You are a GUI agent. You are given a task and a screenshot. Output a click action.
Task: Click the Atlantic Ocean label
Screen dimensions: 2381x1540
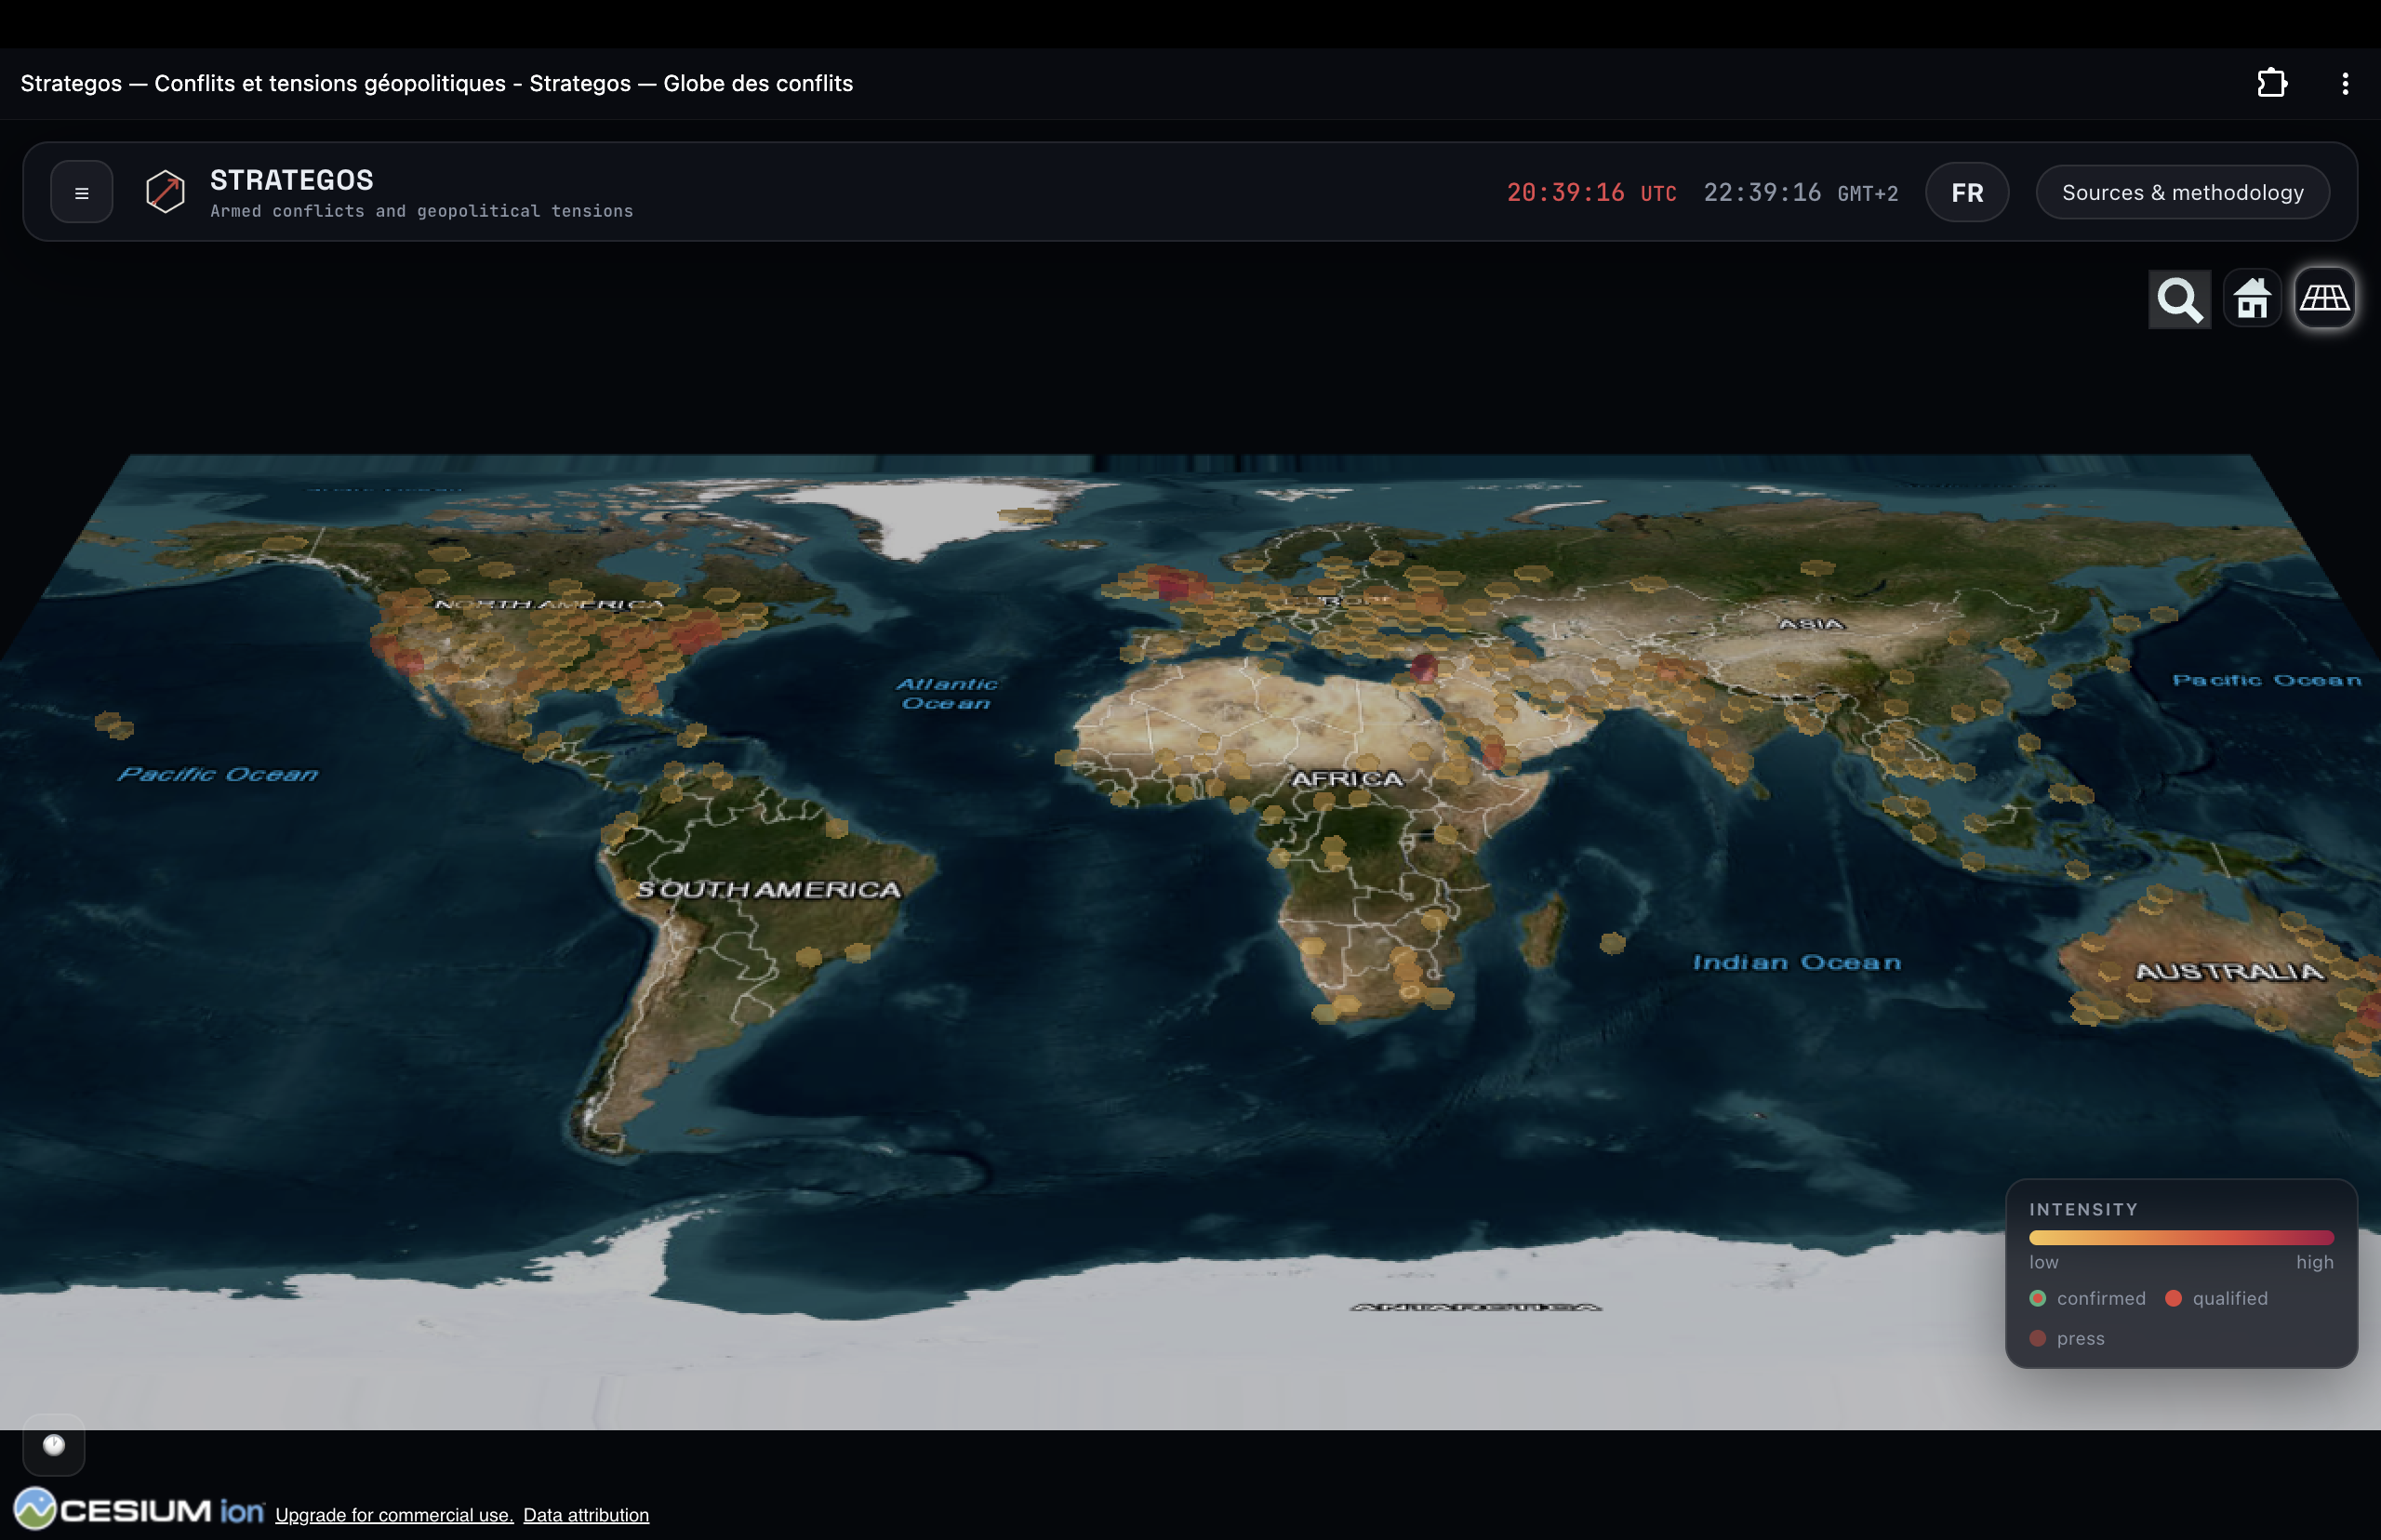pyautogui.click(x=946, y=693)
